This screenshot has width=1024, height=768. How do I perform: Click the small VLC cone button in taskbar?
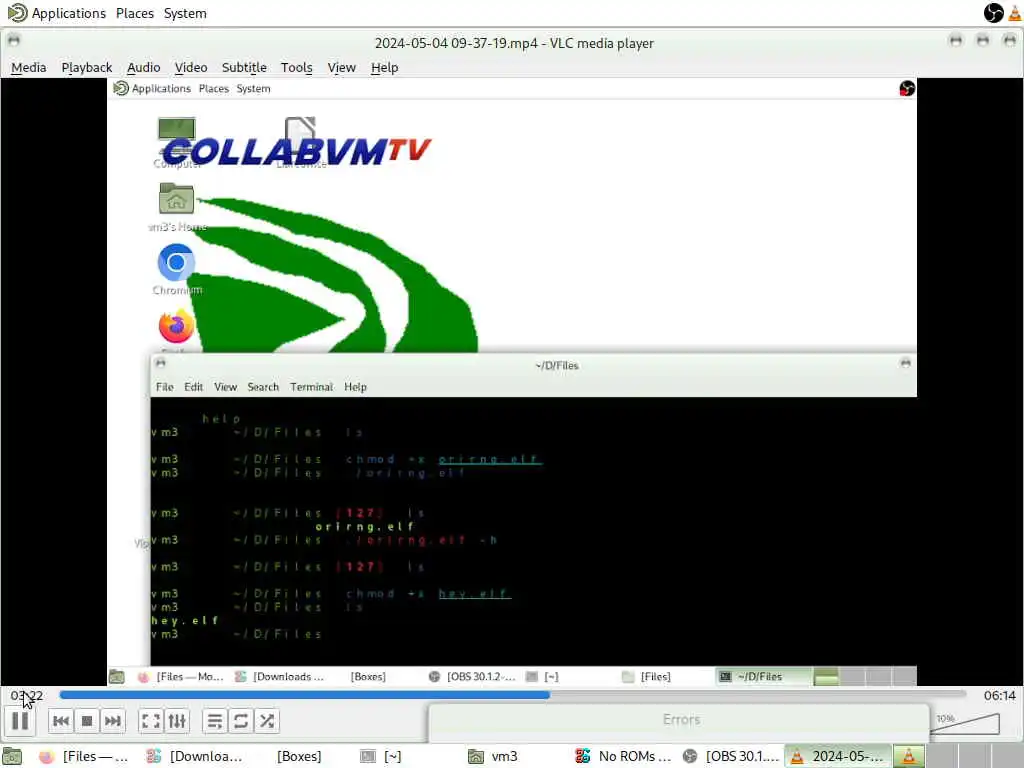pyautogui.click(x=908, y=756)
